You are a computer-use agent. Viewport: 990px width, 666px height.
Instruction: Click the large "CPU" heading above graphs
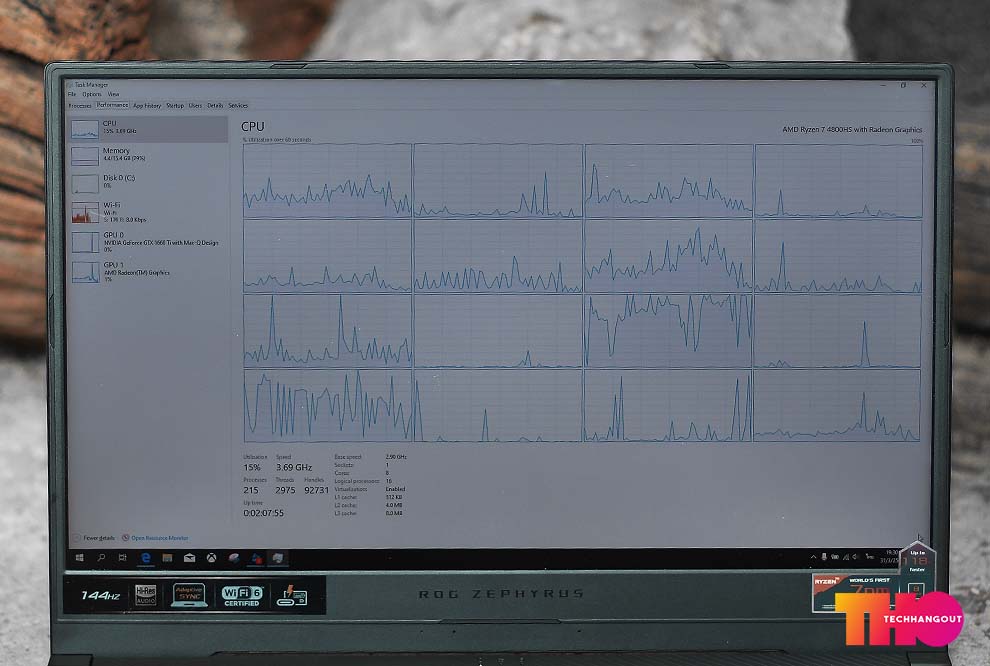(253, 127)
